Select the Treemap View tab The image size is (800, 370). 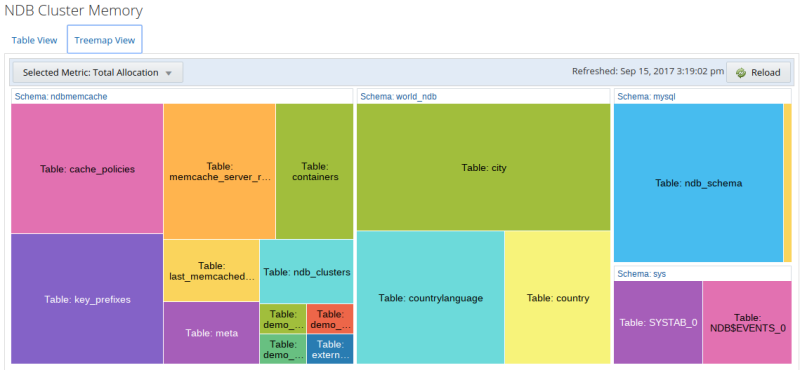[x=105, y=40]
